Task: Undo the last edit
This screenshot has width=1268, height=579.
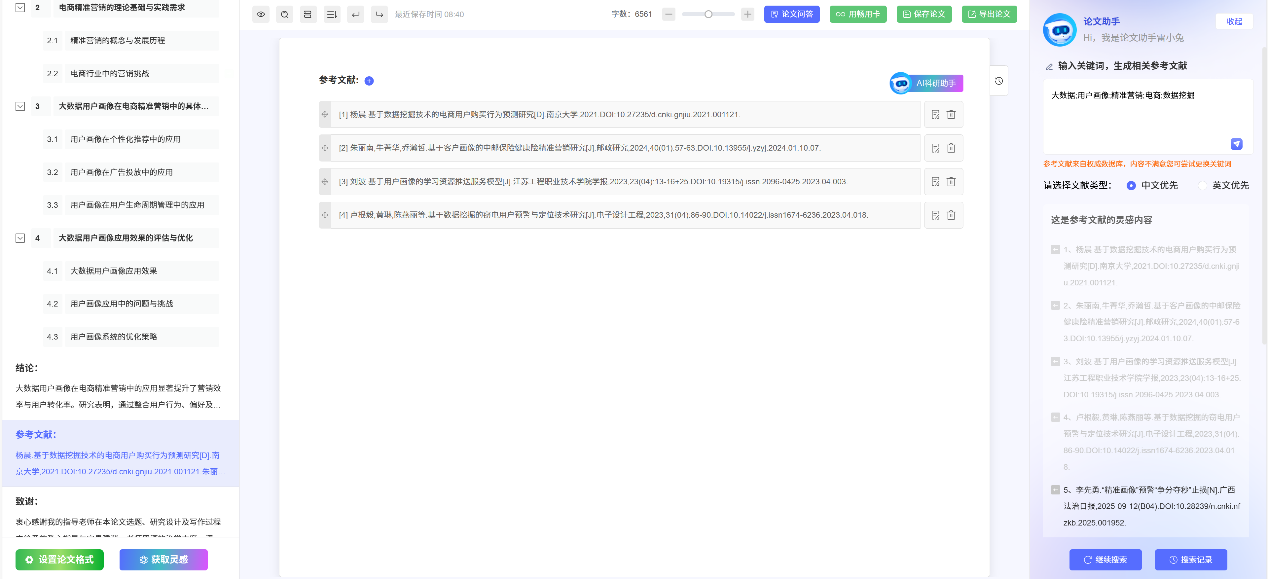Action: click(x=355, y=15)
